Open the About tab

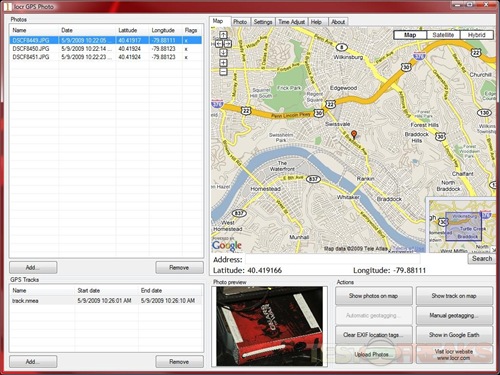tap(338, 22)
